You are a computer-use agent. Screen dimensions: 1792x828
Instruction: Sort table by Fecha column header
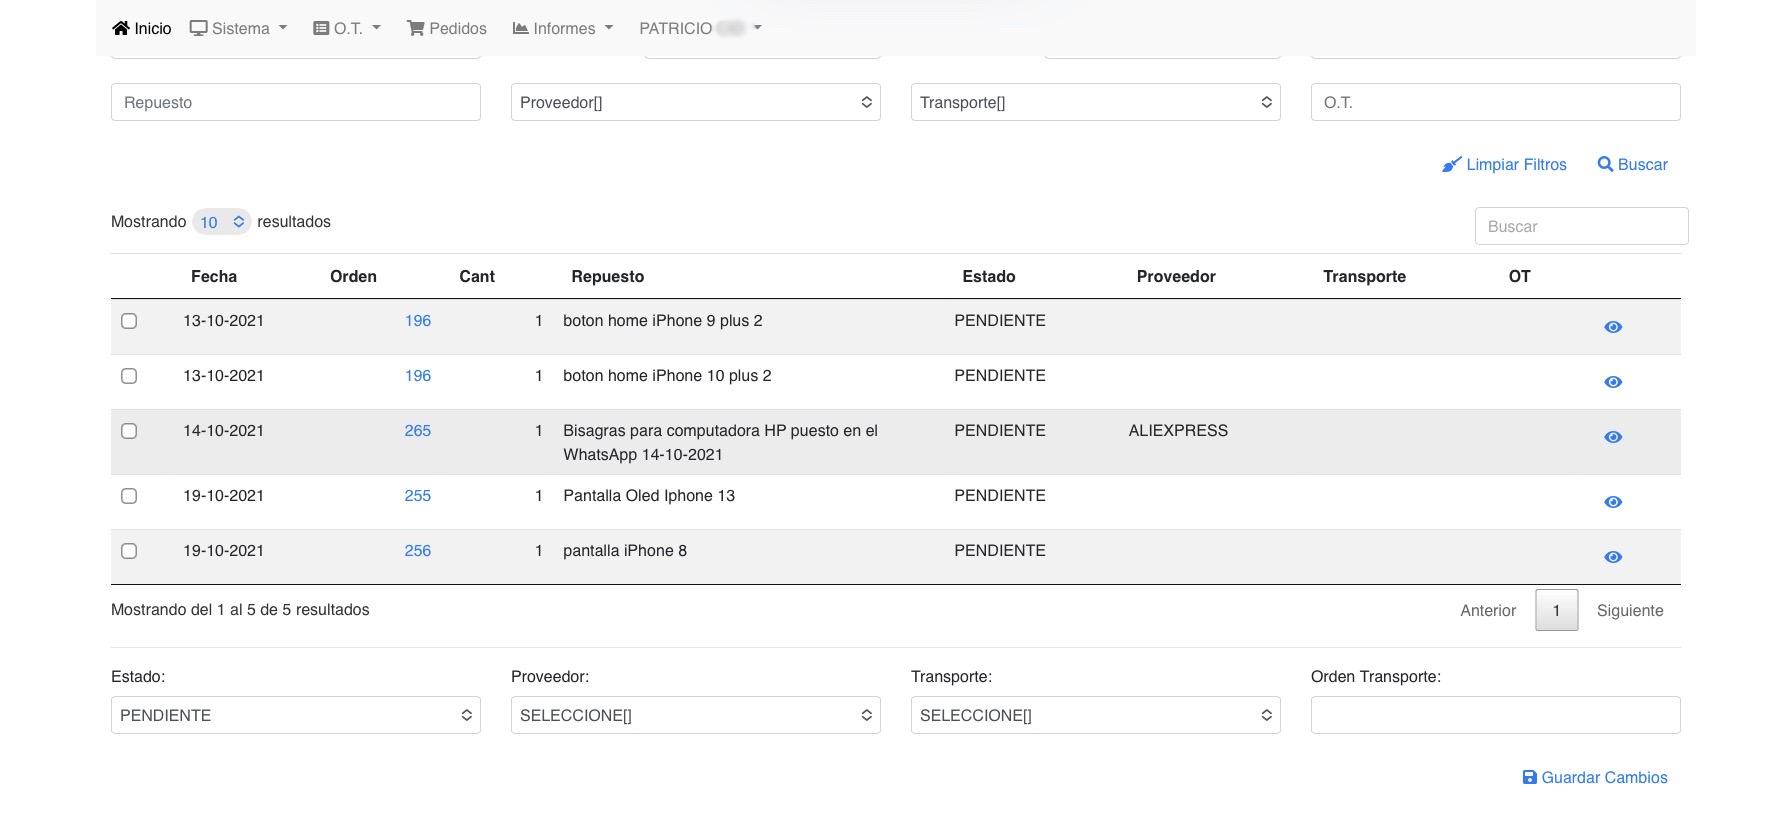pyautogui.click(x=214, y=276)
